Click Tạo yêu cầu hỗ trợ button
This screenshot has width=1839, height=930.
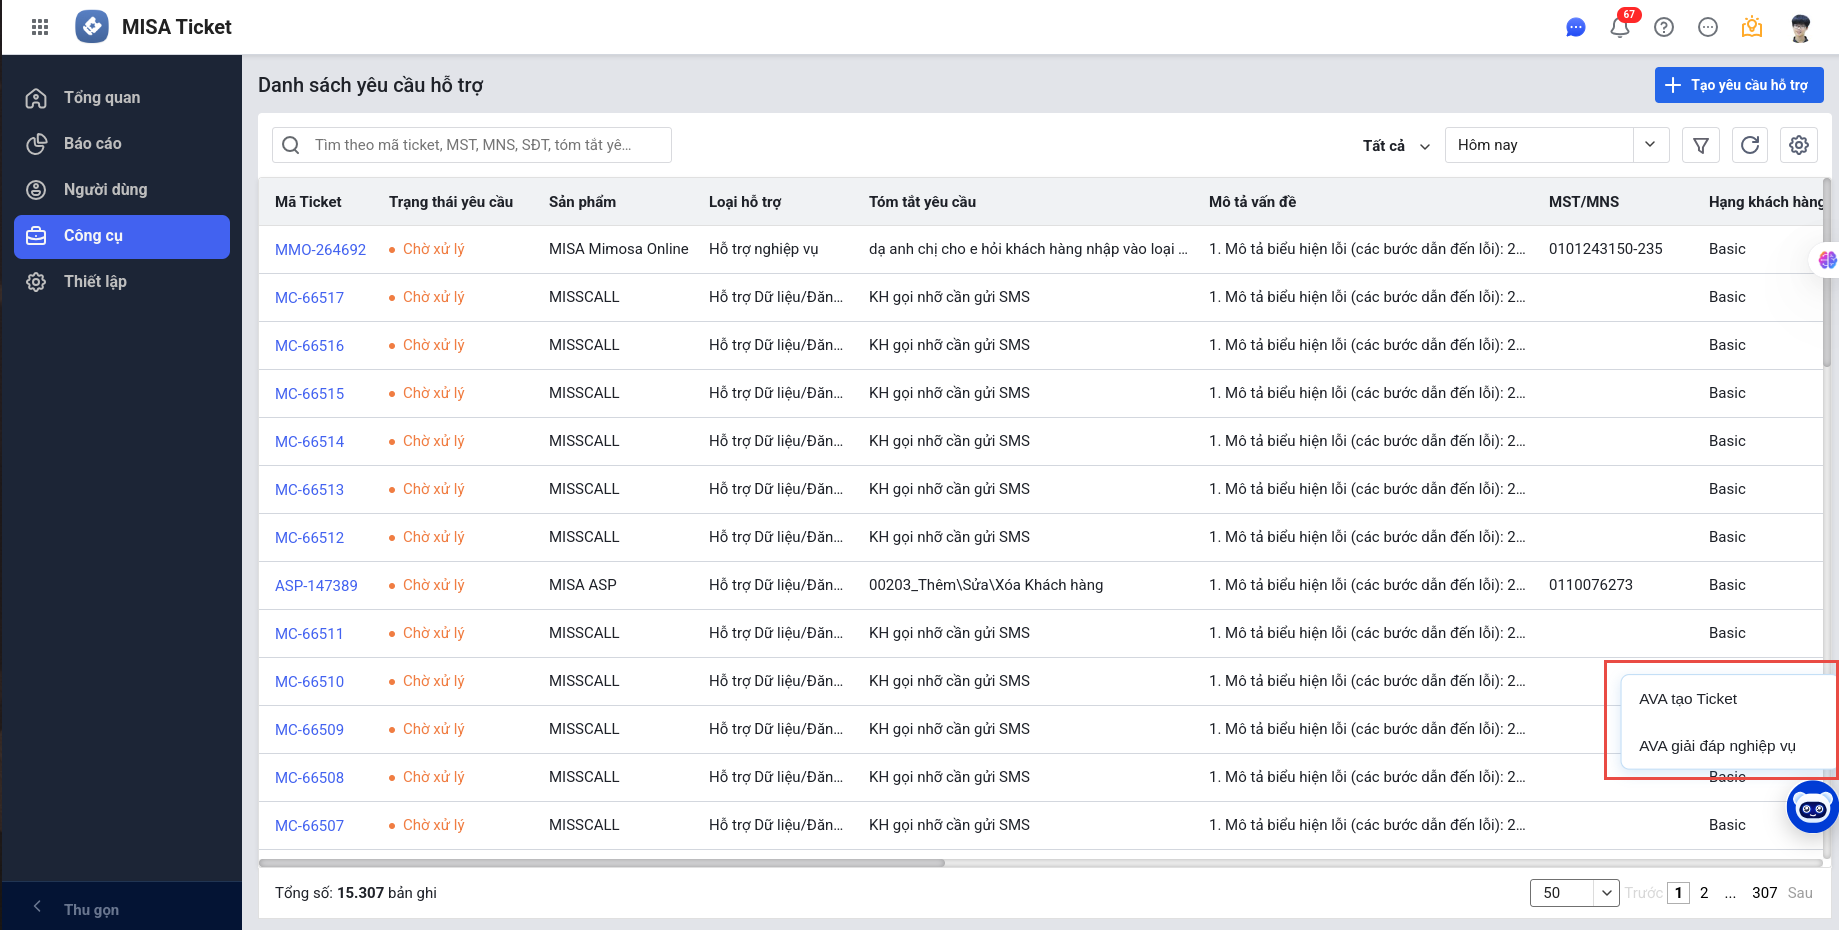(x=1738, y=85)
